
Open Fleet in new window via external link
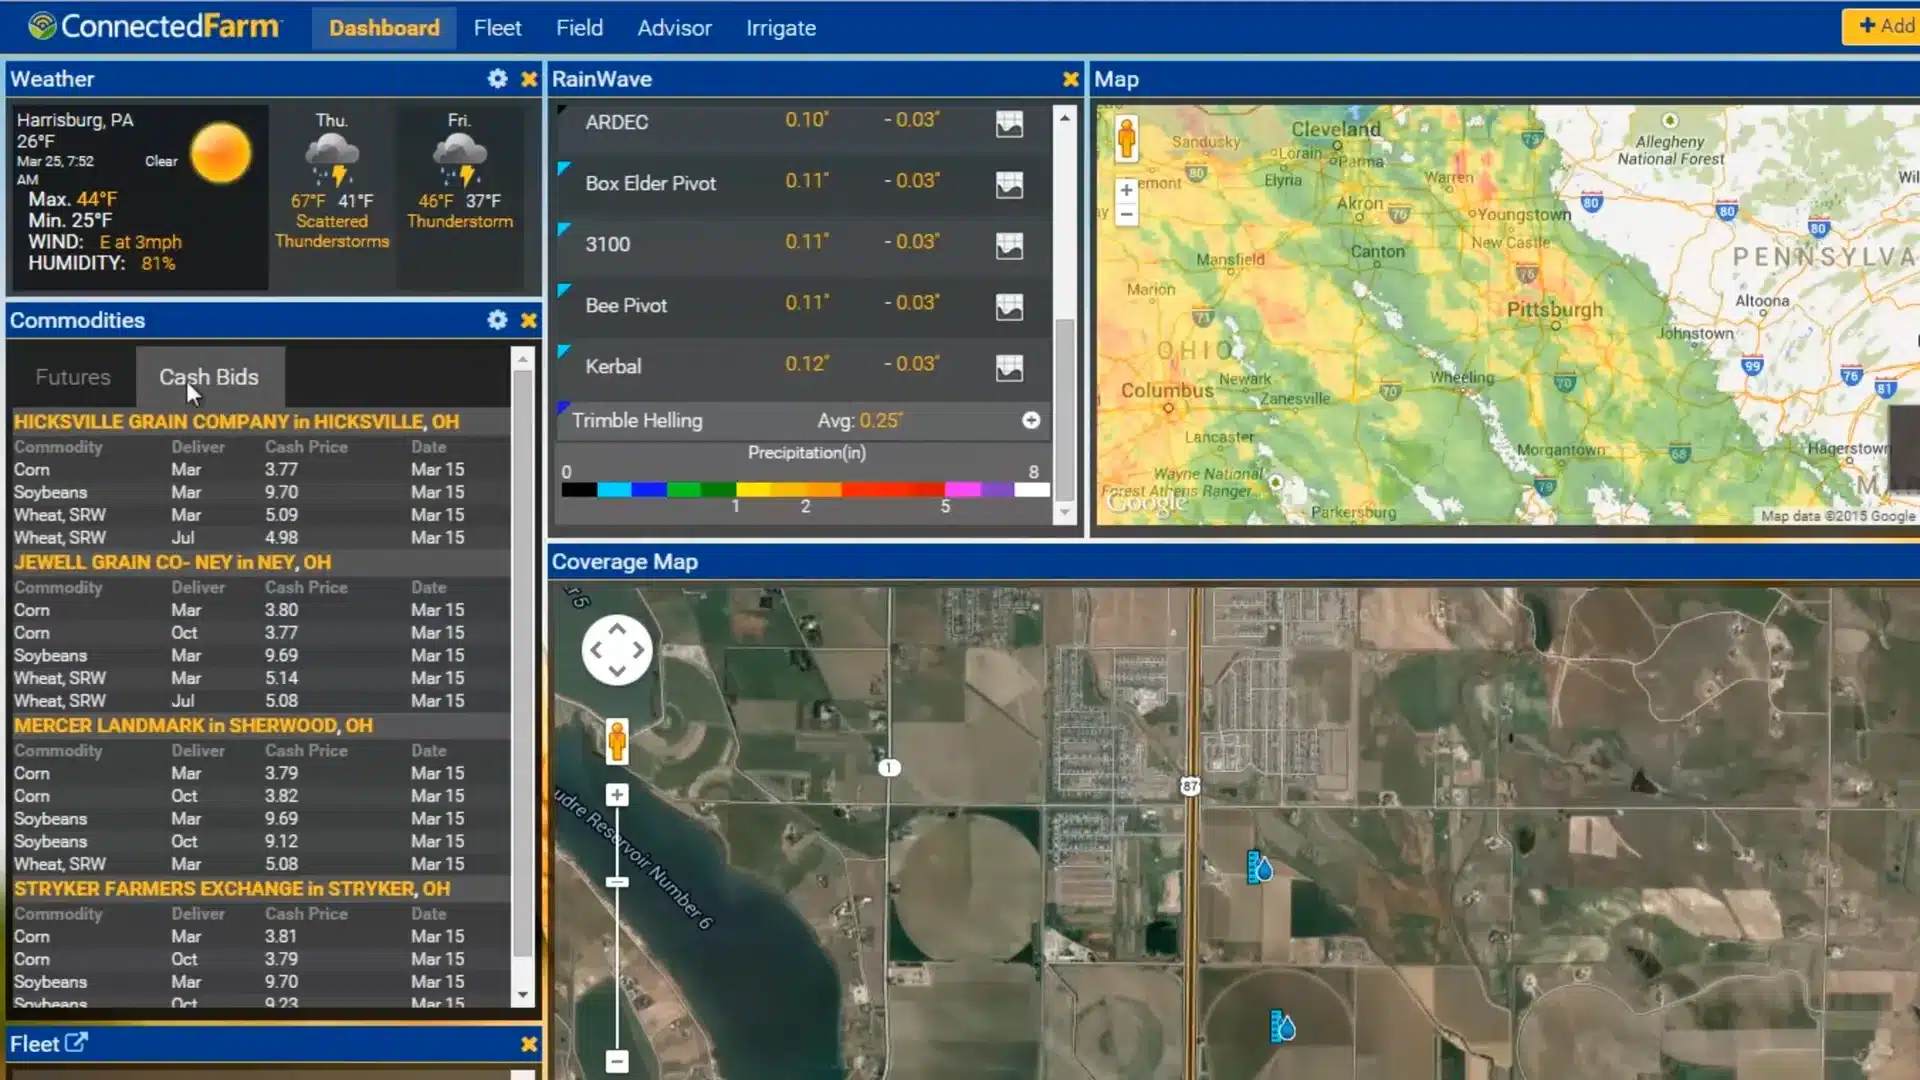click(x=74, y=1042)
